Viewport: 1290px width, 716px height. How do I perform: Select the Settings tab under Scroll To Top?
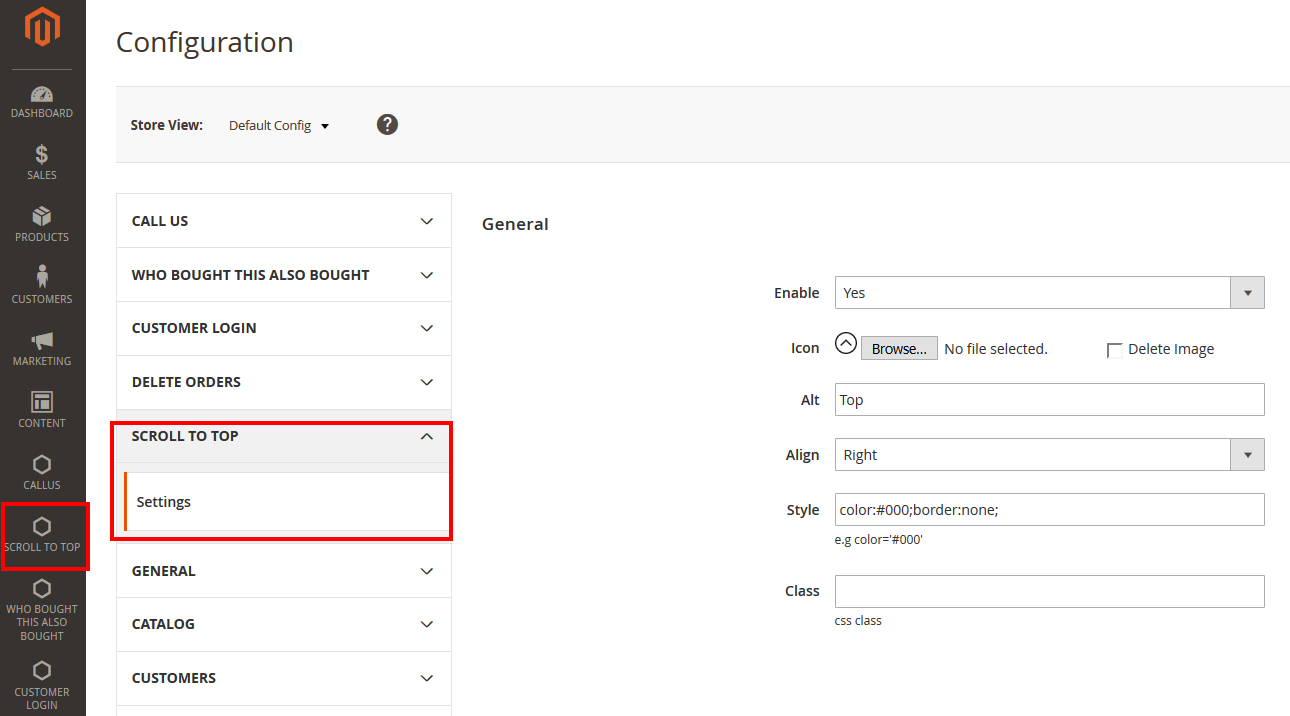click(164, 502)
